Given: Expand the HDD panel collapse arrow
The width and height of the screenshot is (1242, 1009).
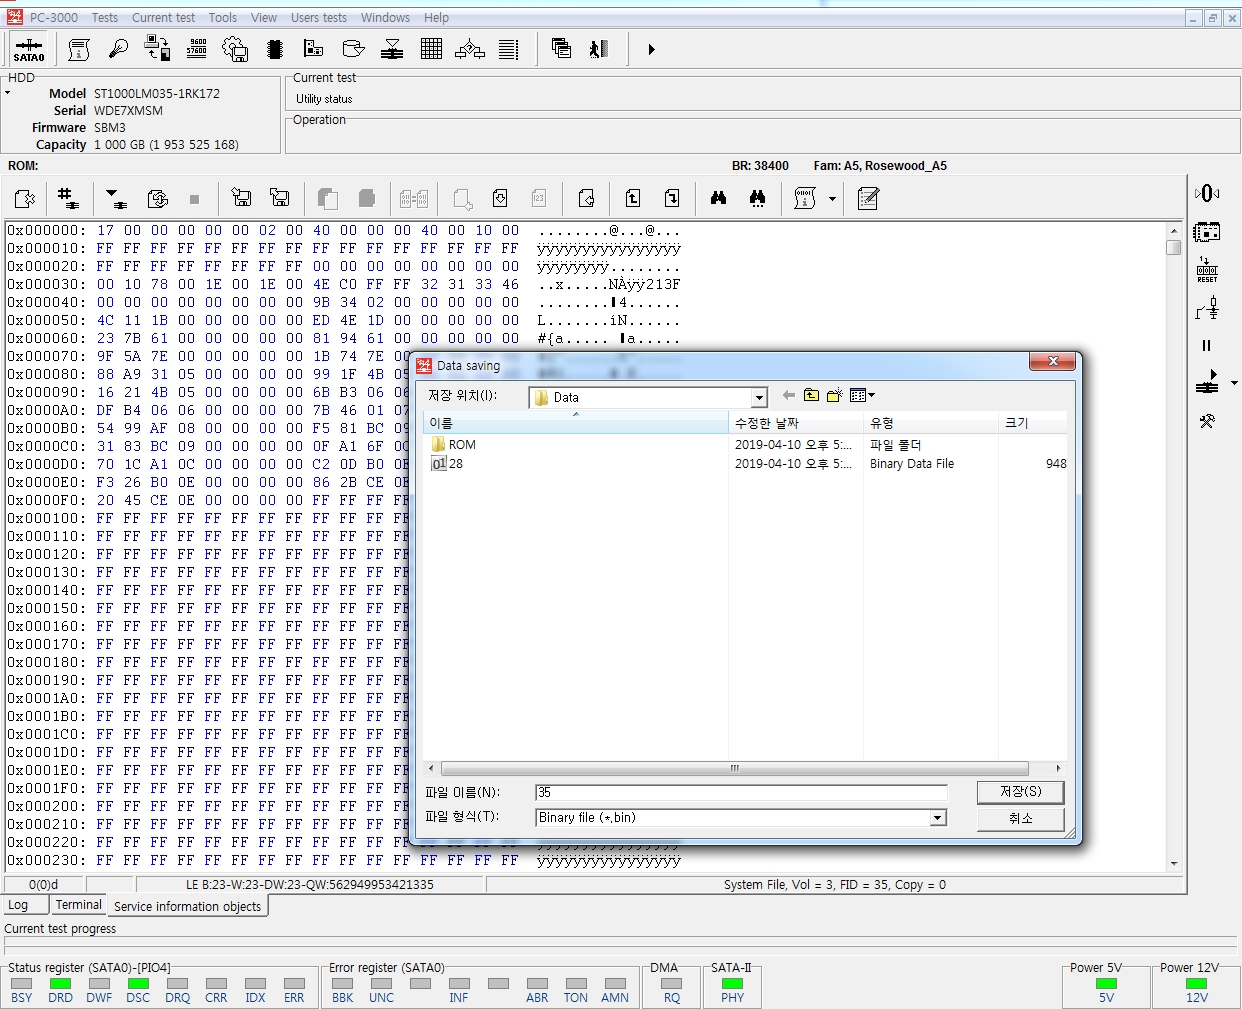Looking at the screenshot, I should pyautogui.click(x=7, y=93).
